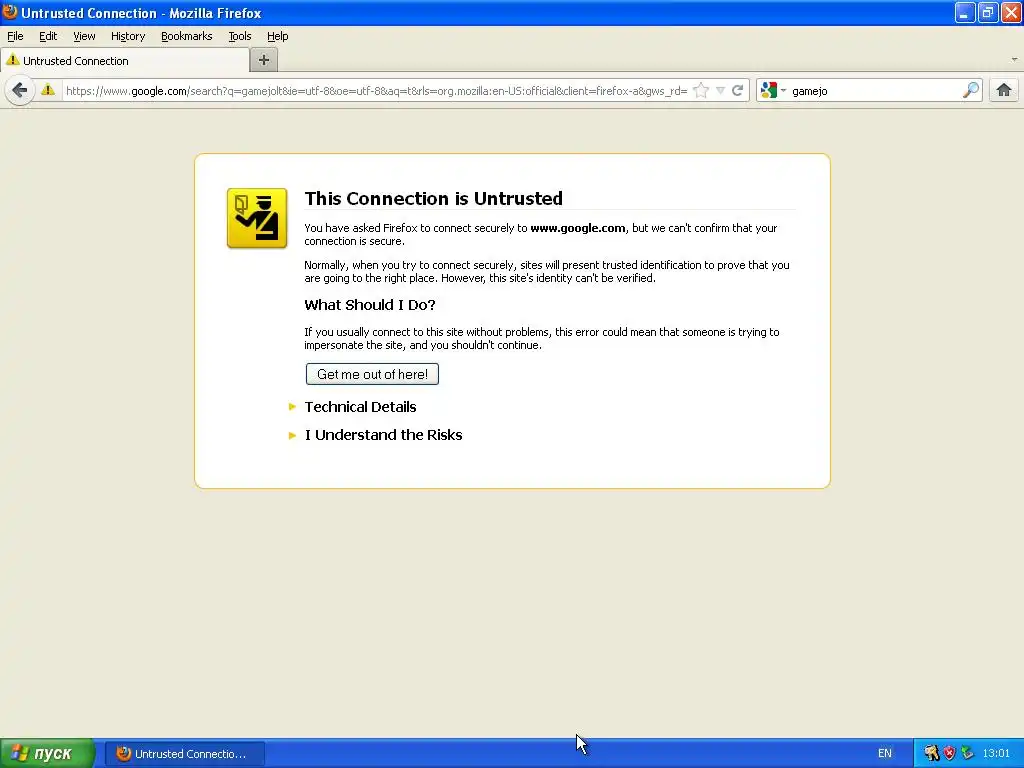Open URL history dropdown arrow in address bar
Viewport: 1024px width, 768px height.
[720, 91]
